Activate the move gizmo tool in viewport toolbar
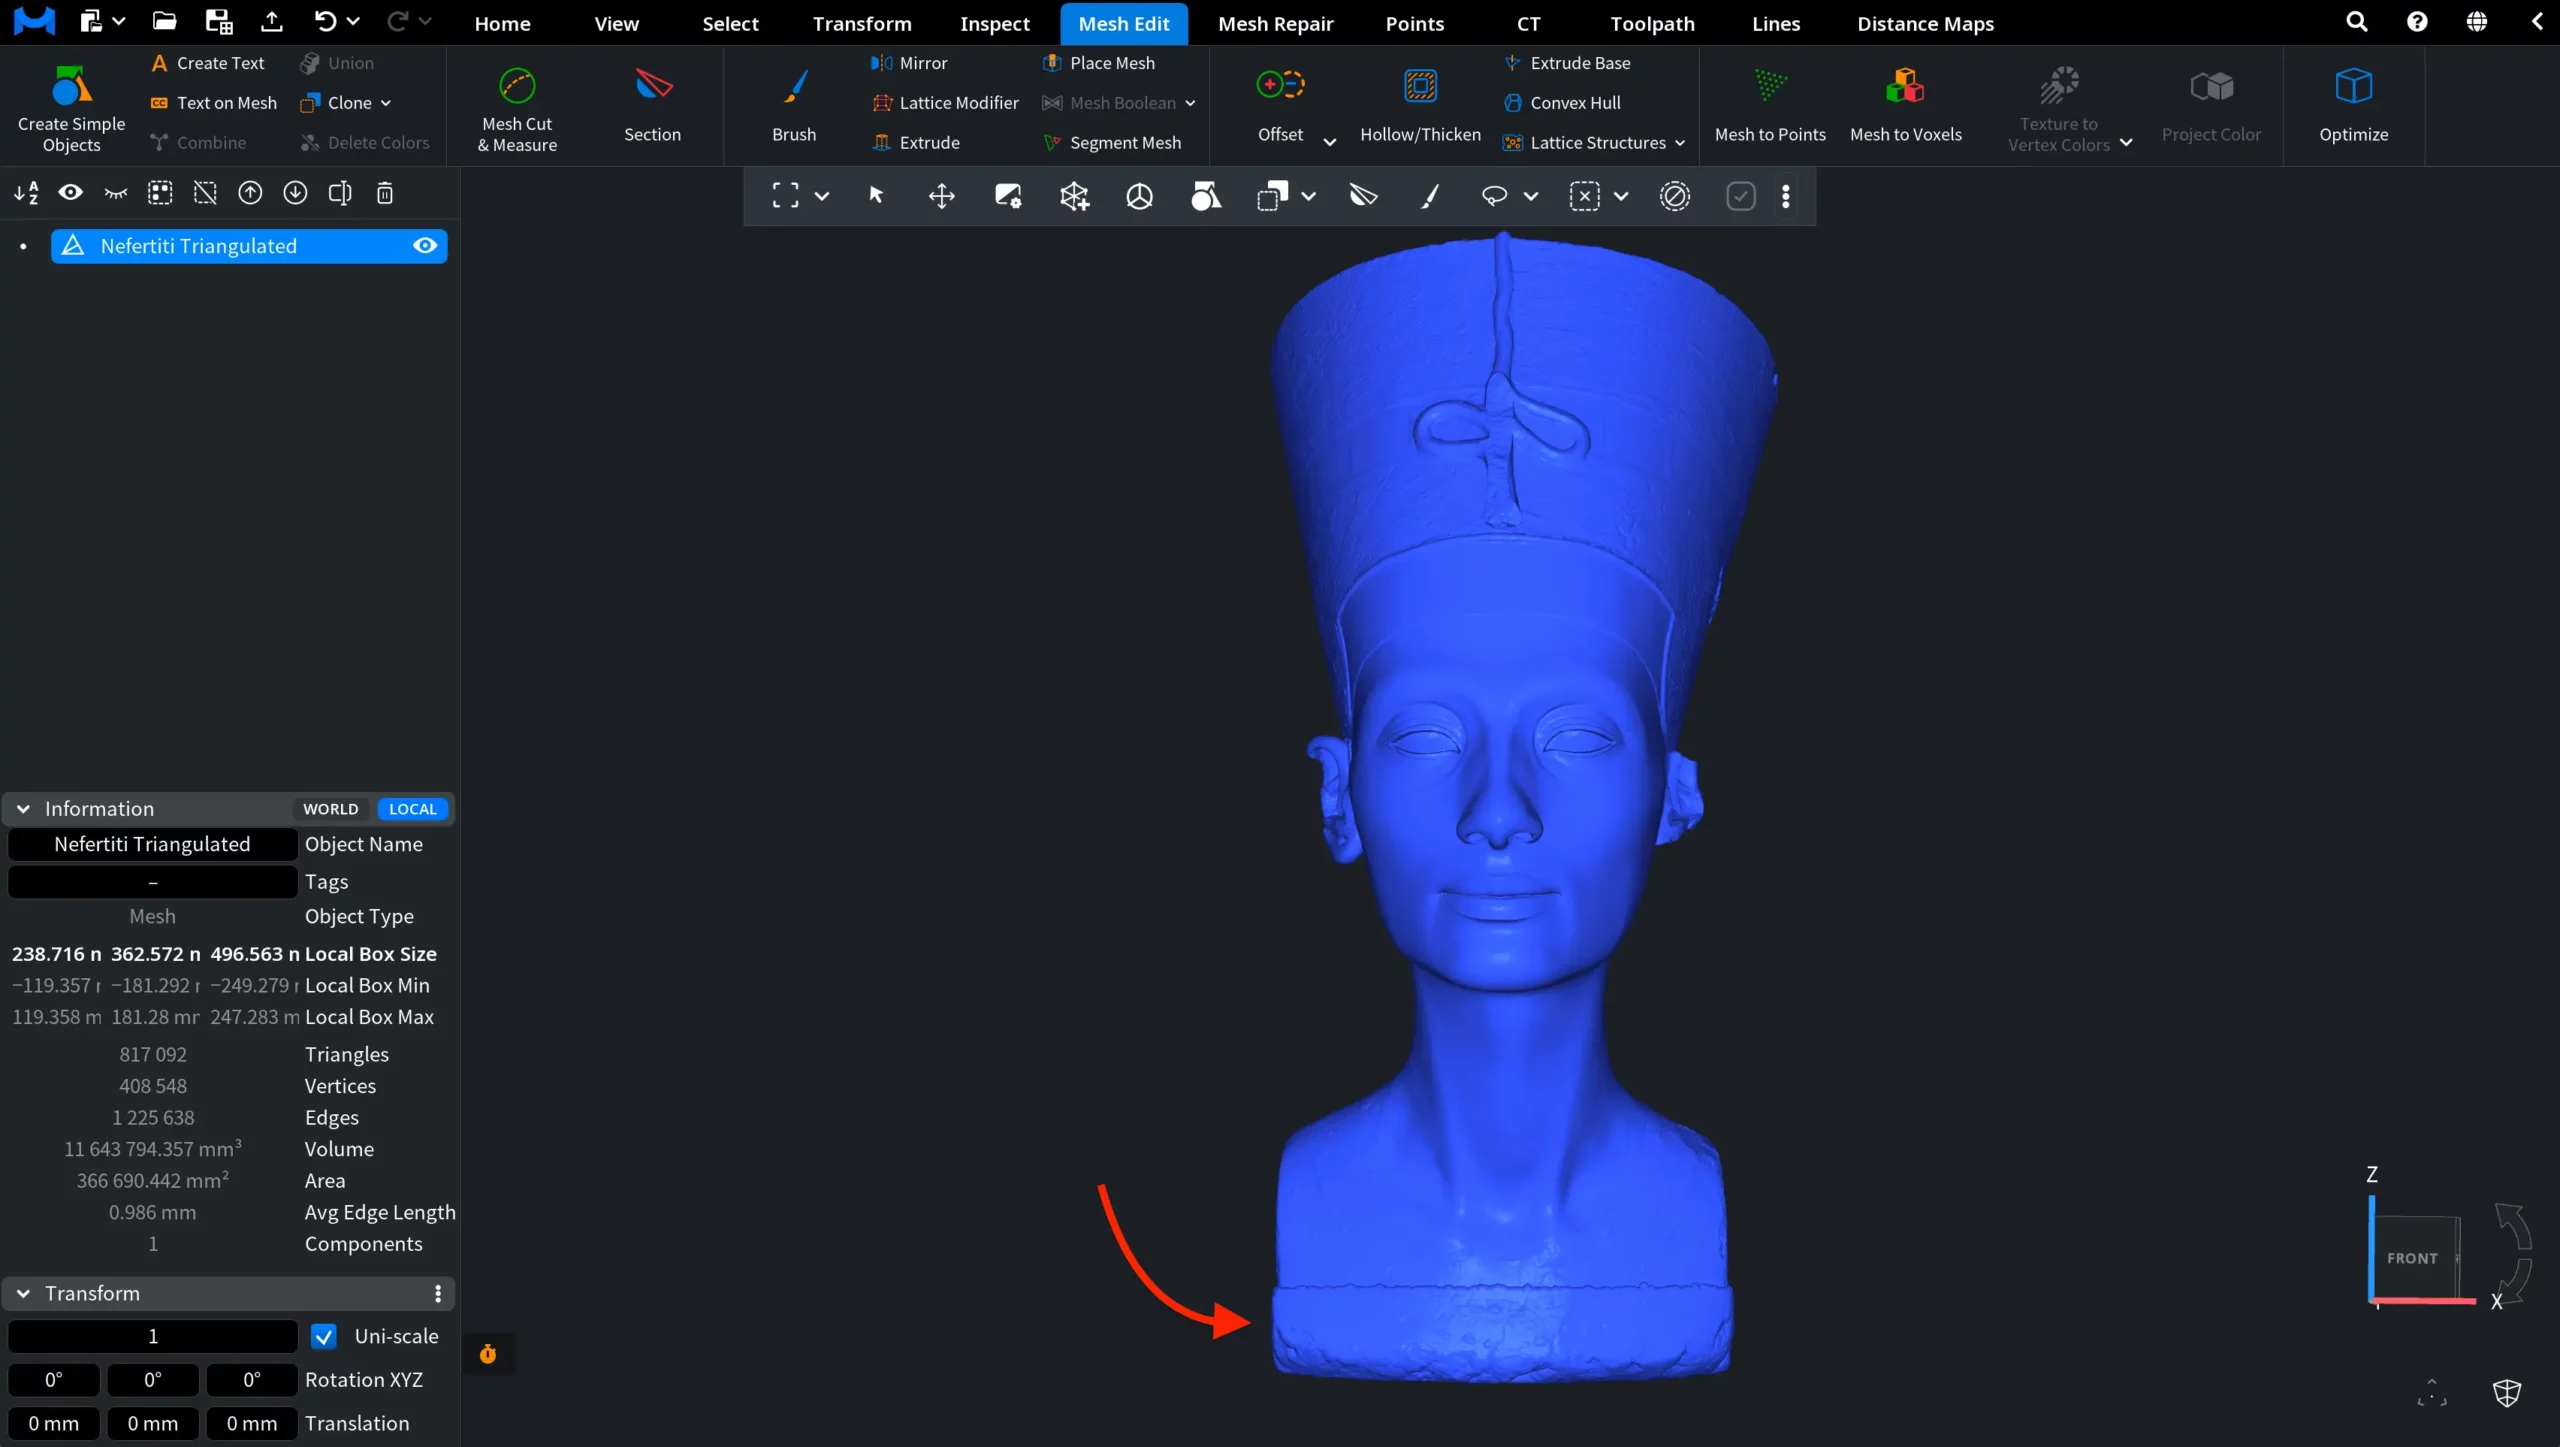 (942, 196)
